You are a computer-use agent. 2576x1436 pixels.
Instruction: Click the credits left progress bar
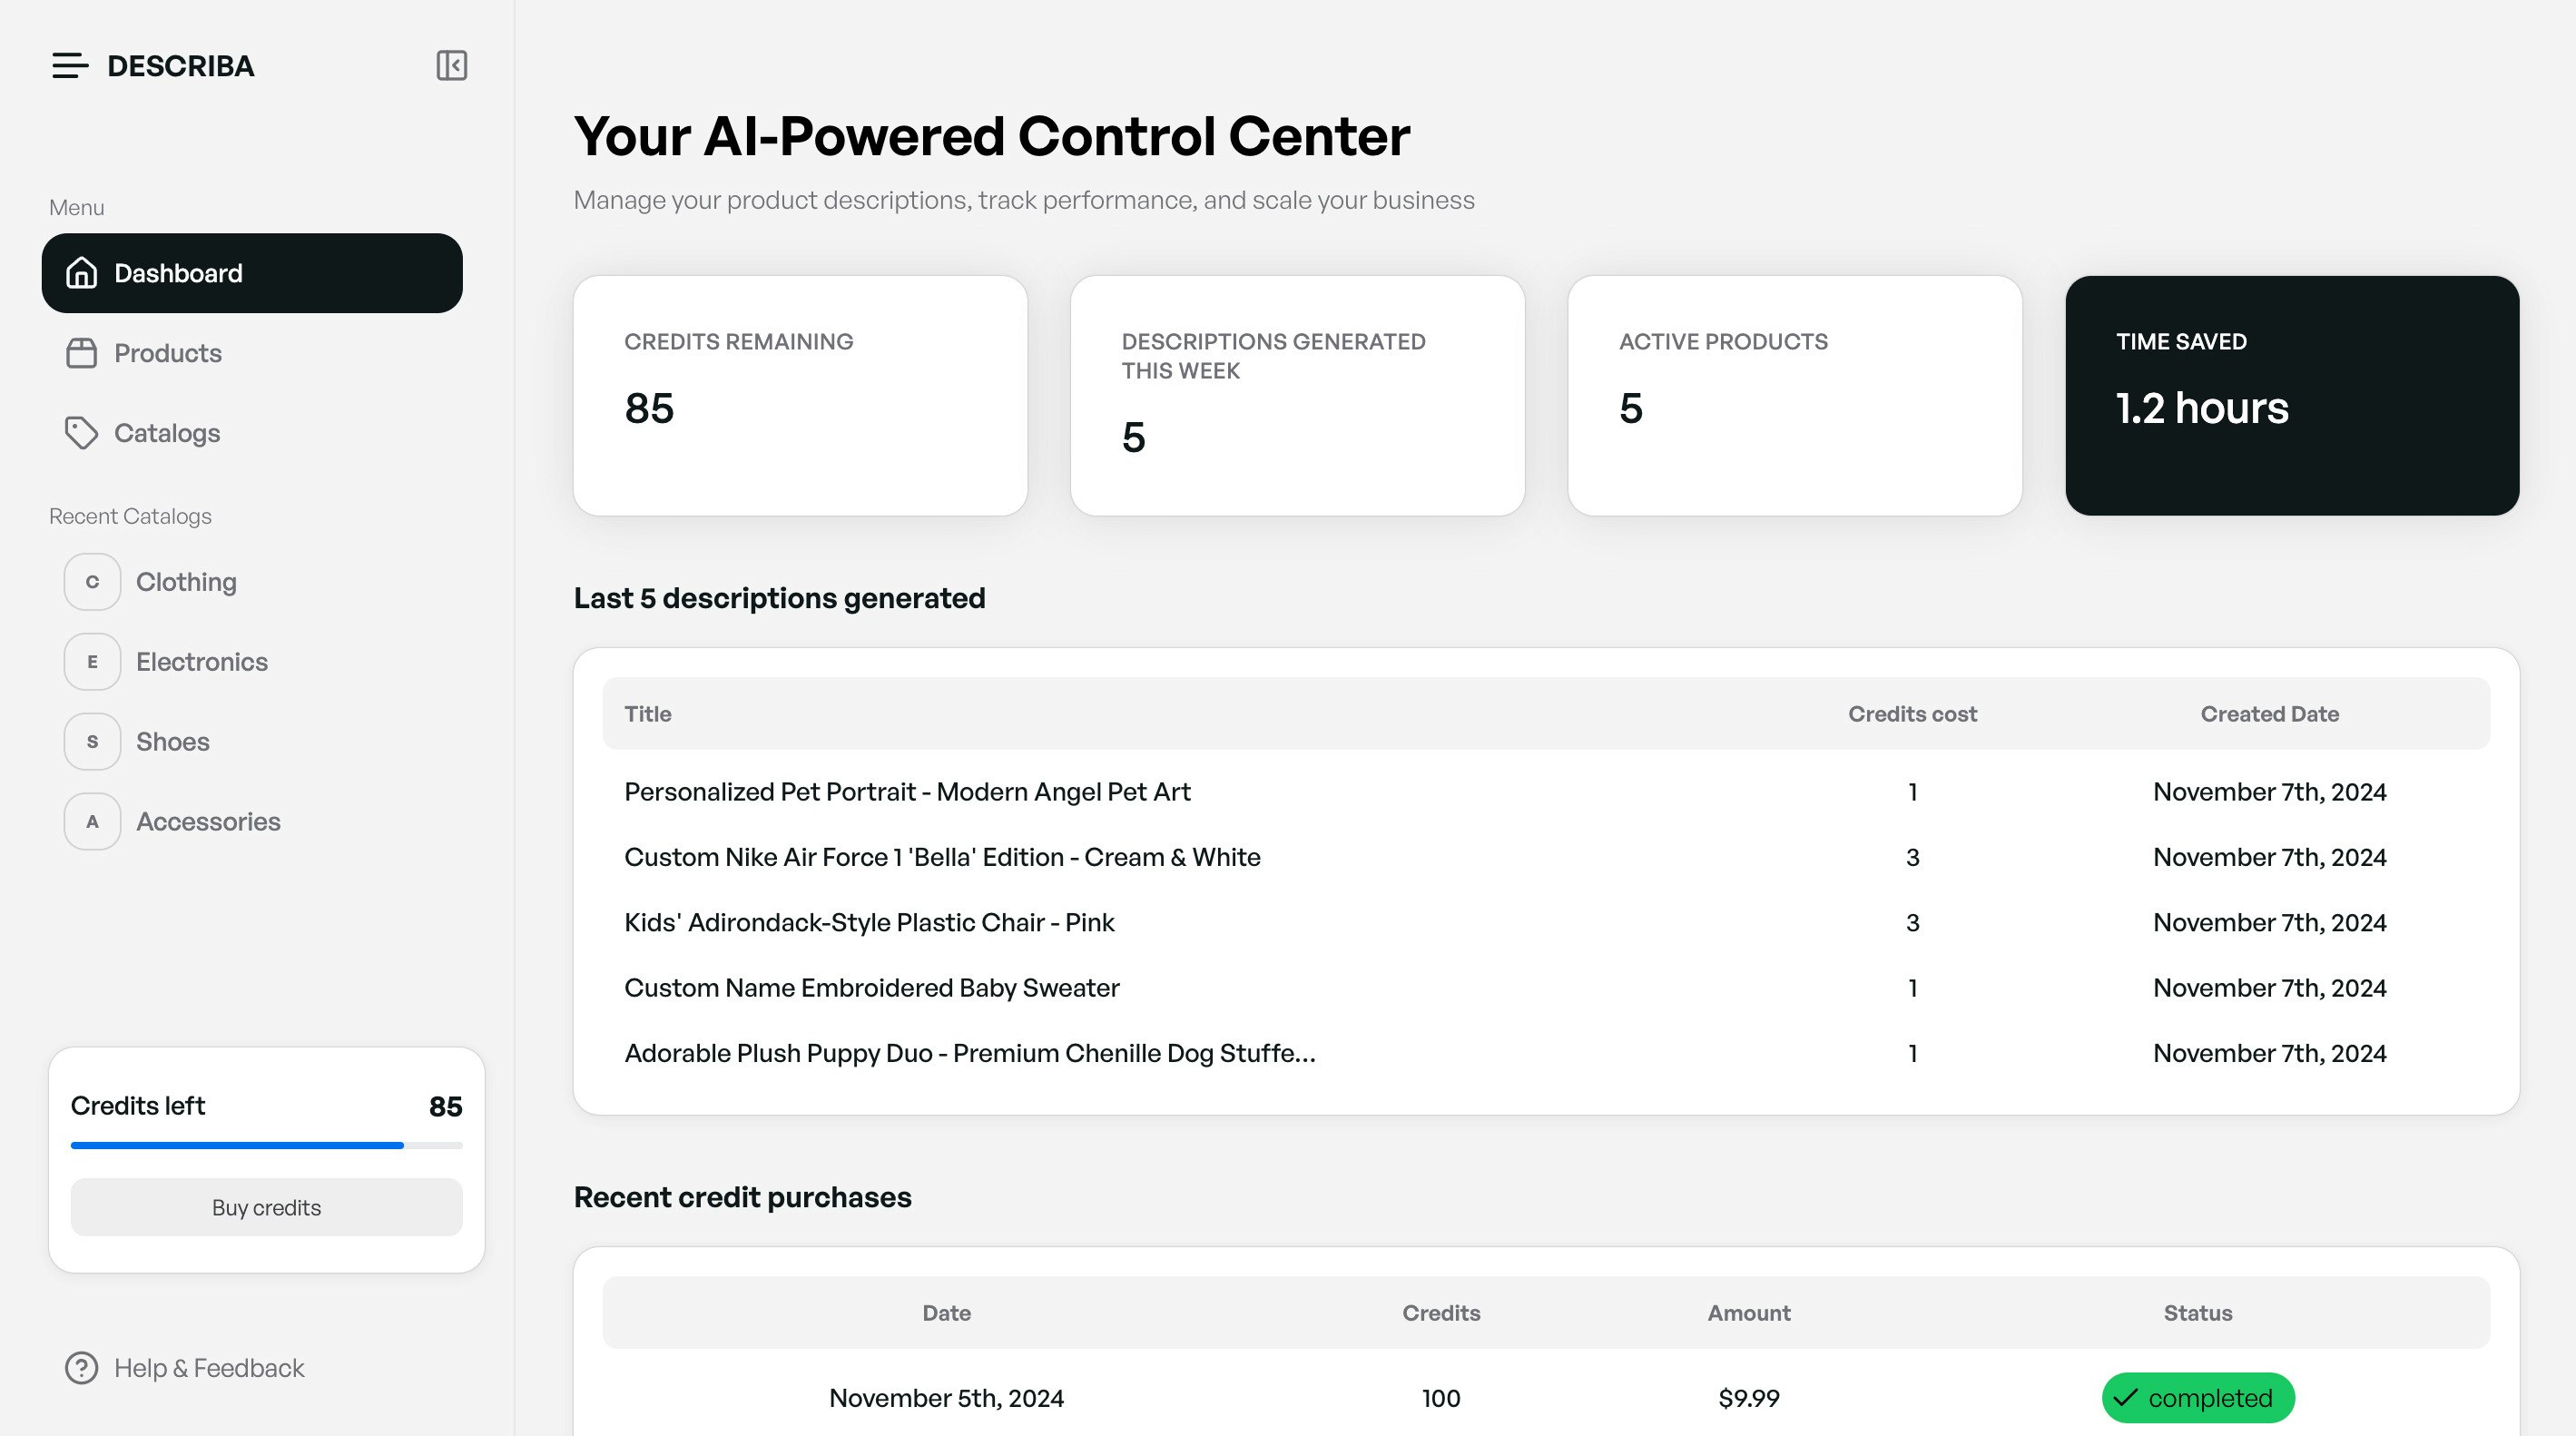(x=266, y=1145)
